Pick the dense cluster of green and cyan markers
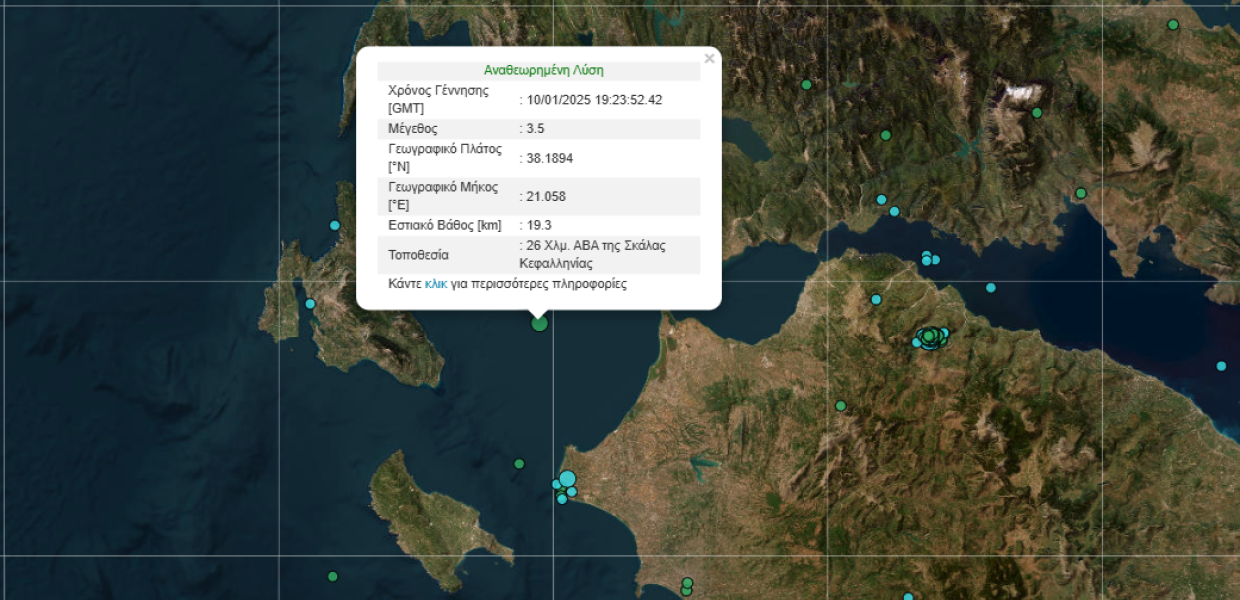This screenshot has height=600, width=1240. point(930,338)
